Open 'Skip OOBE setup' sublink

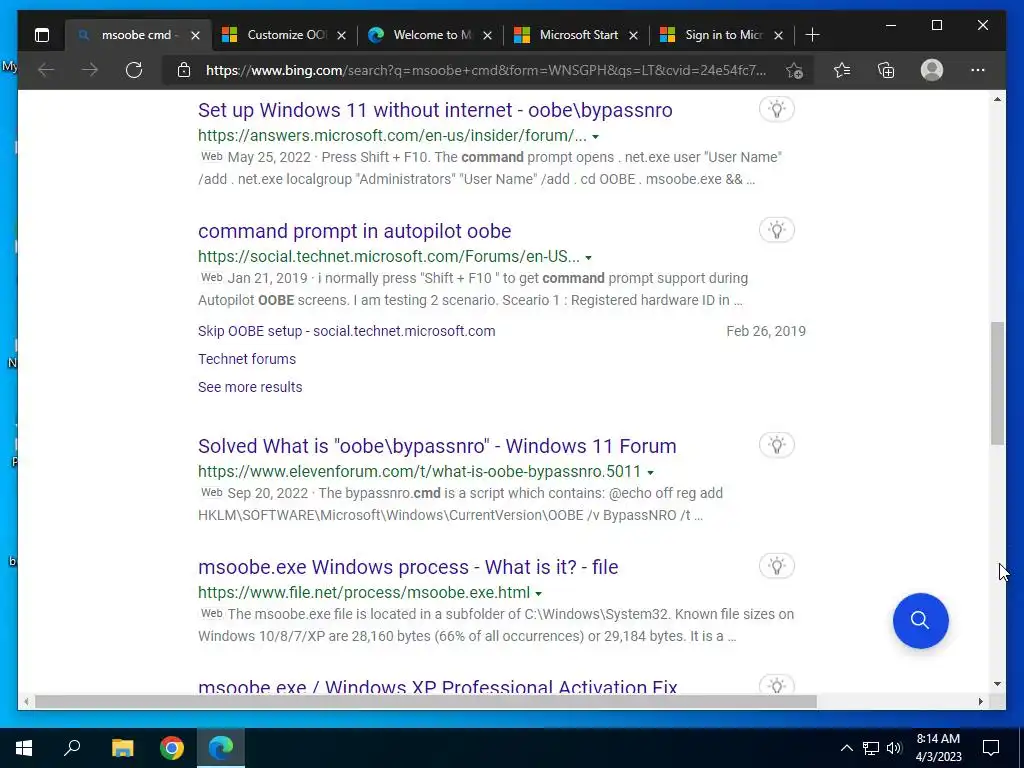(346, 331)
